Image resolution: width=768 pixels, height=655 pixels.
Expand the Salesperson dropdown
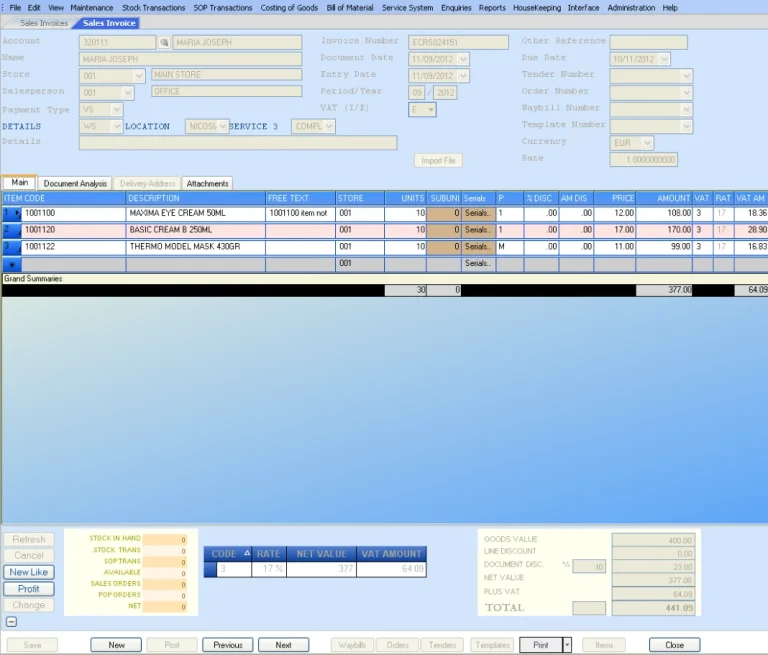click(127, 93)
